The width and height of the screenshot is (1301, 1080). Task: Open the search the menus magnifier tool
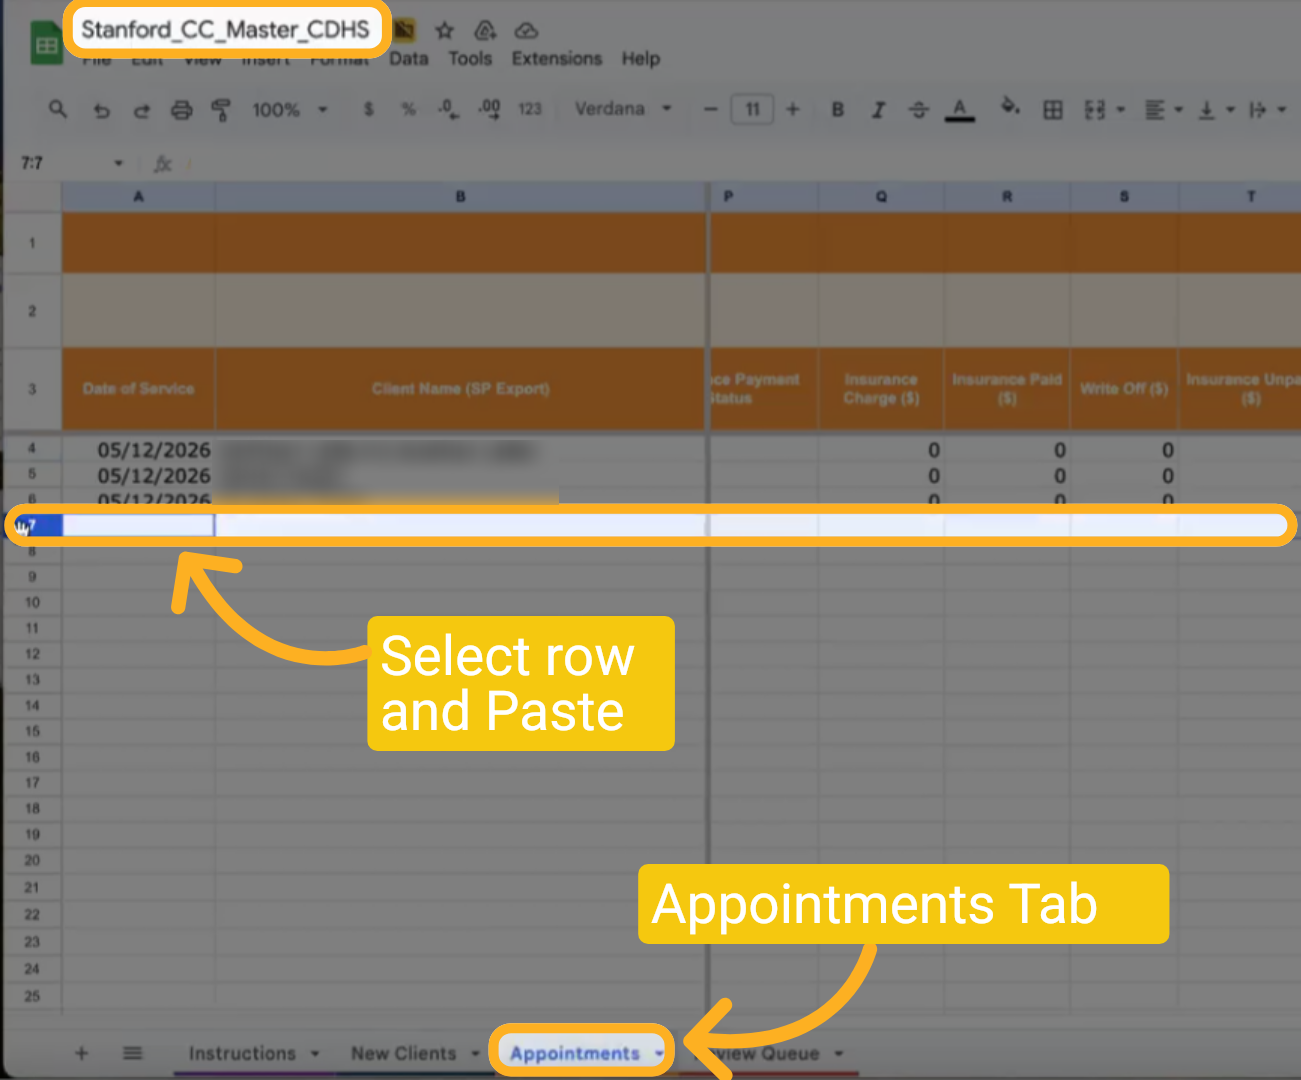[x=58, y=109]
